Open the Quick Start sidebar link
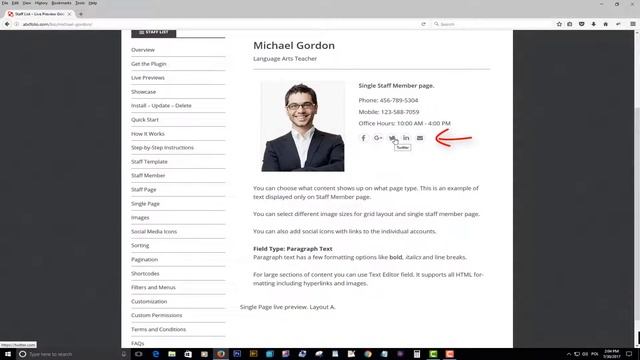 pos(145,120)
